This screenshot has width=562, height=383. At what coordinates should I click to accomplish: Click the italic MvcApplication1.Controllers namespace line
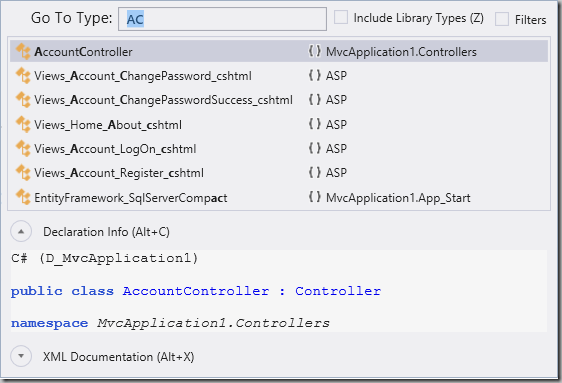coord(214,323)
